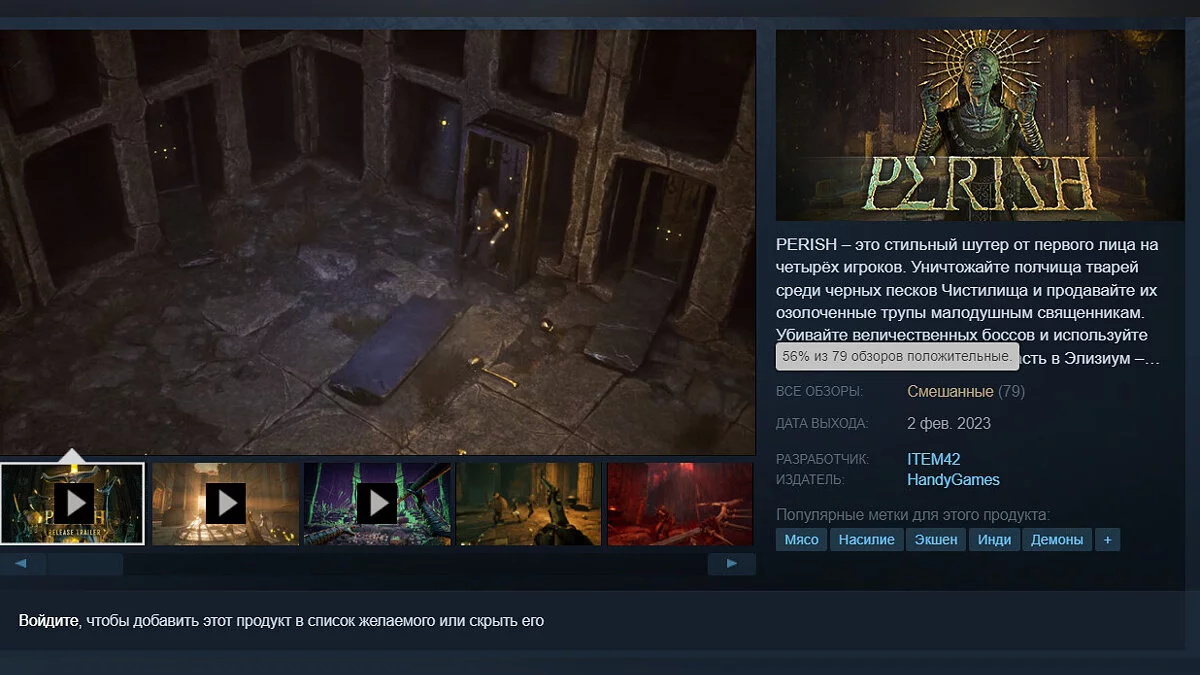This screenshot has width=1200, height=675.
Task: Expand more tags with the plus button
Action: click(1107, 539)
